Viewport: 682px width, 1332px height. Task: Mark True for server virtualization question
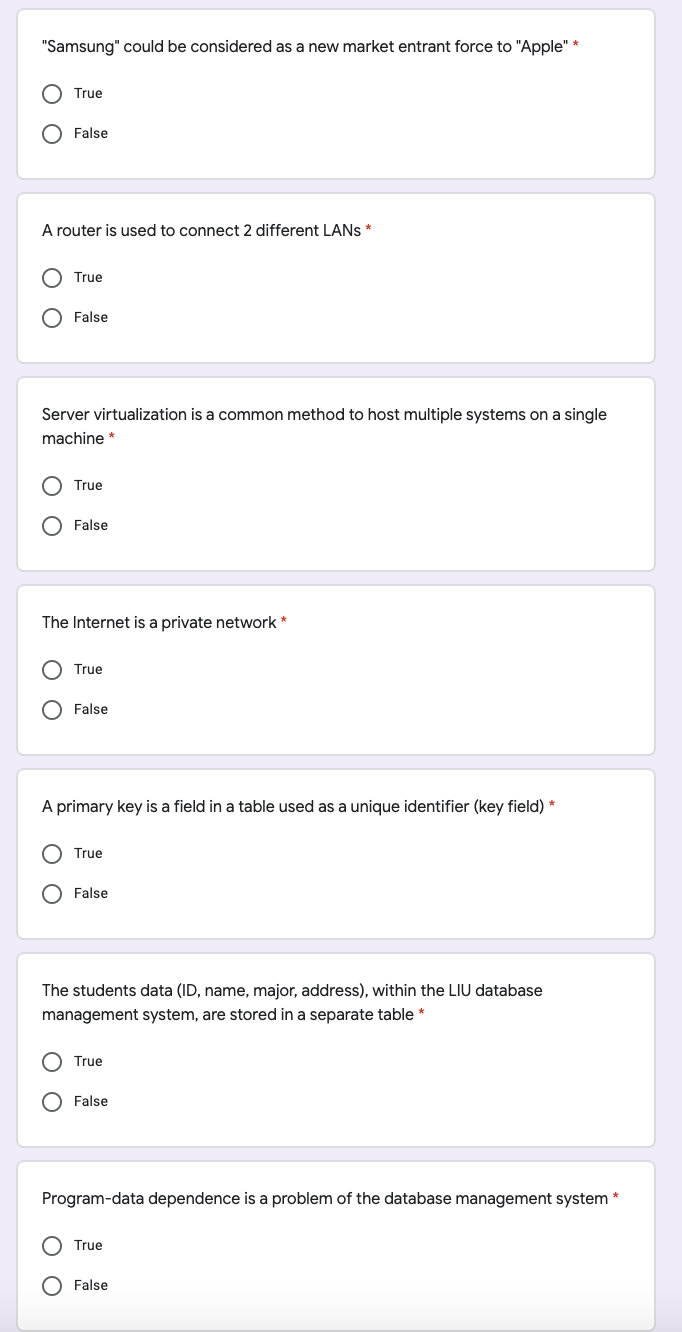(x=52, y=485)
